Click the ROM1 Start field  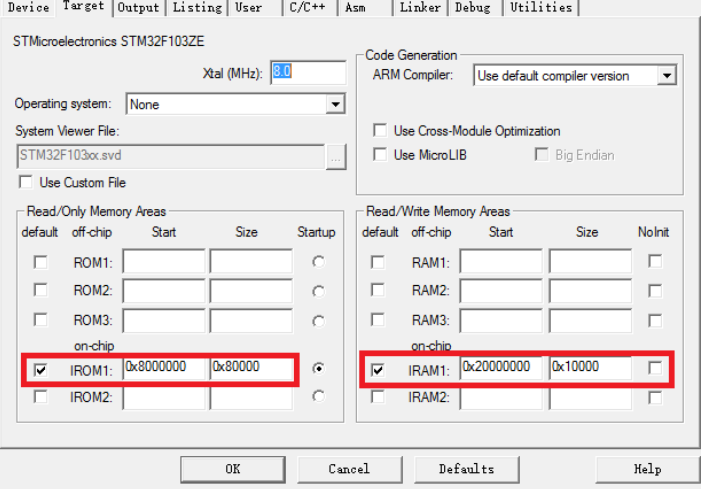(164, 261)
